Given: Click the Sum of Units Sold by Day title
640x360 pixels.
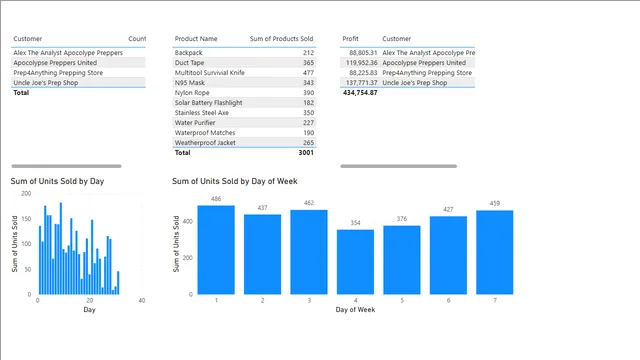Looking at the screenshot, I should (57, 181).
